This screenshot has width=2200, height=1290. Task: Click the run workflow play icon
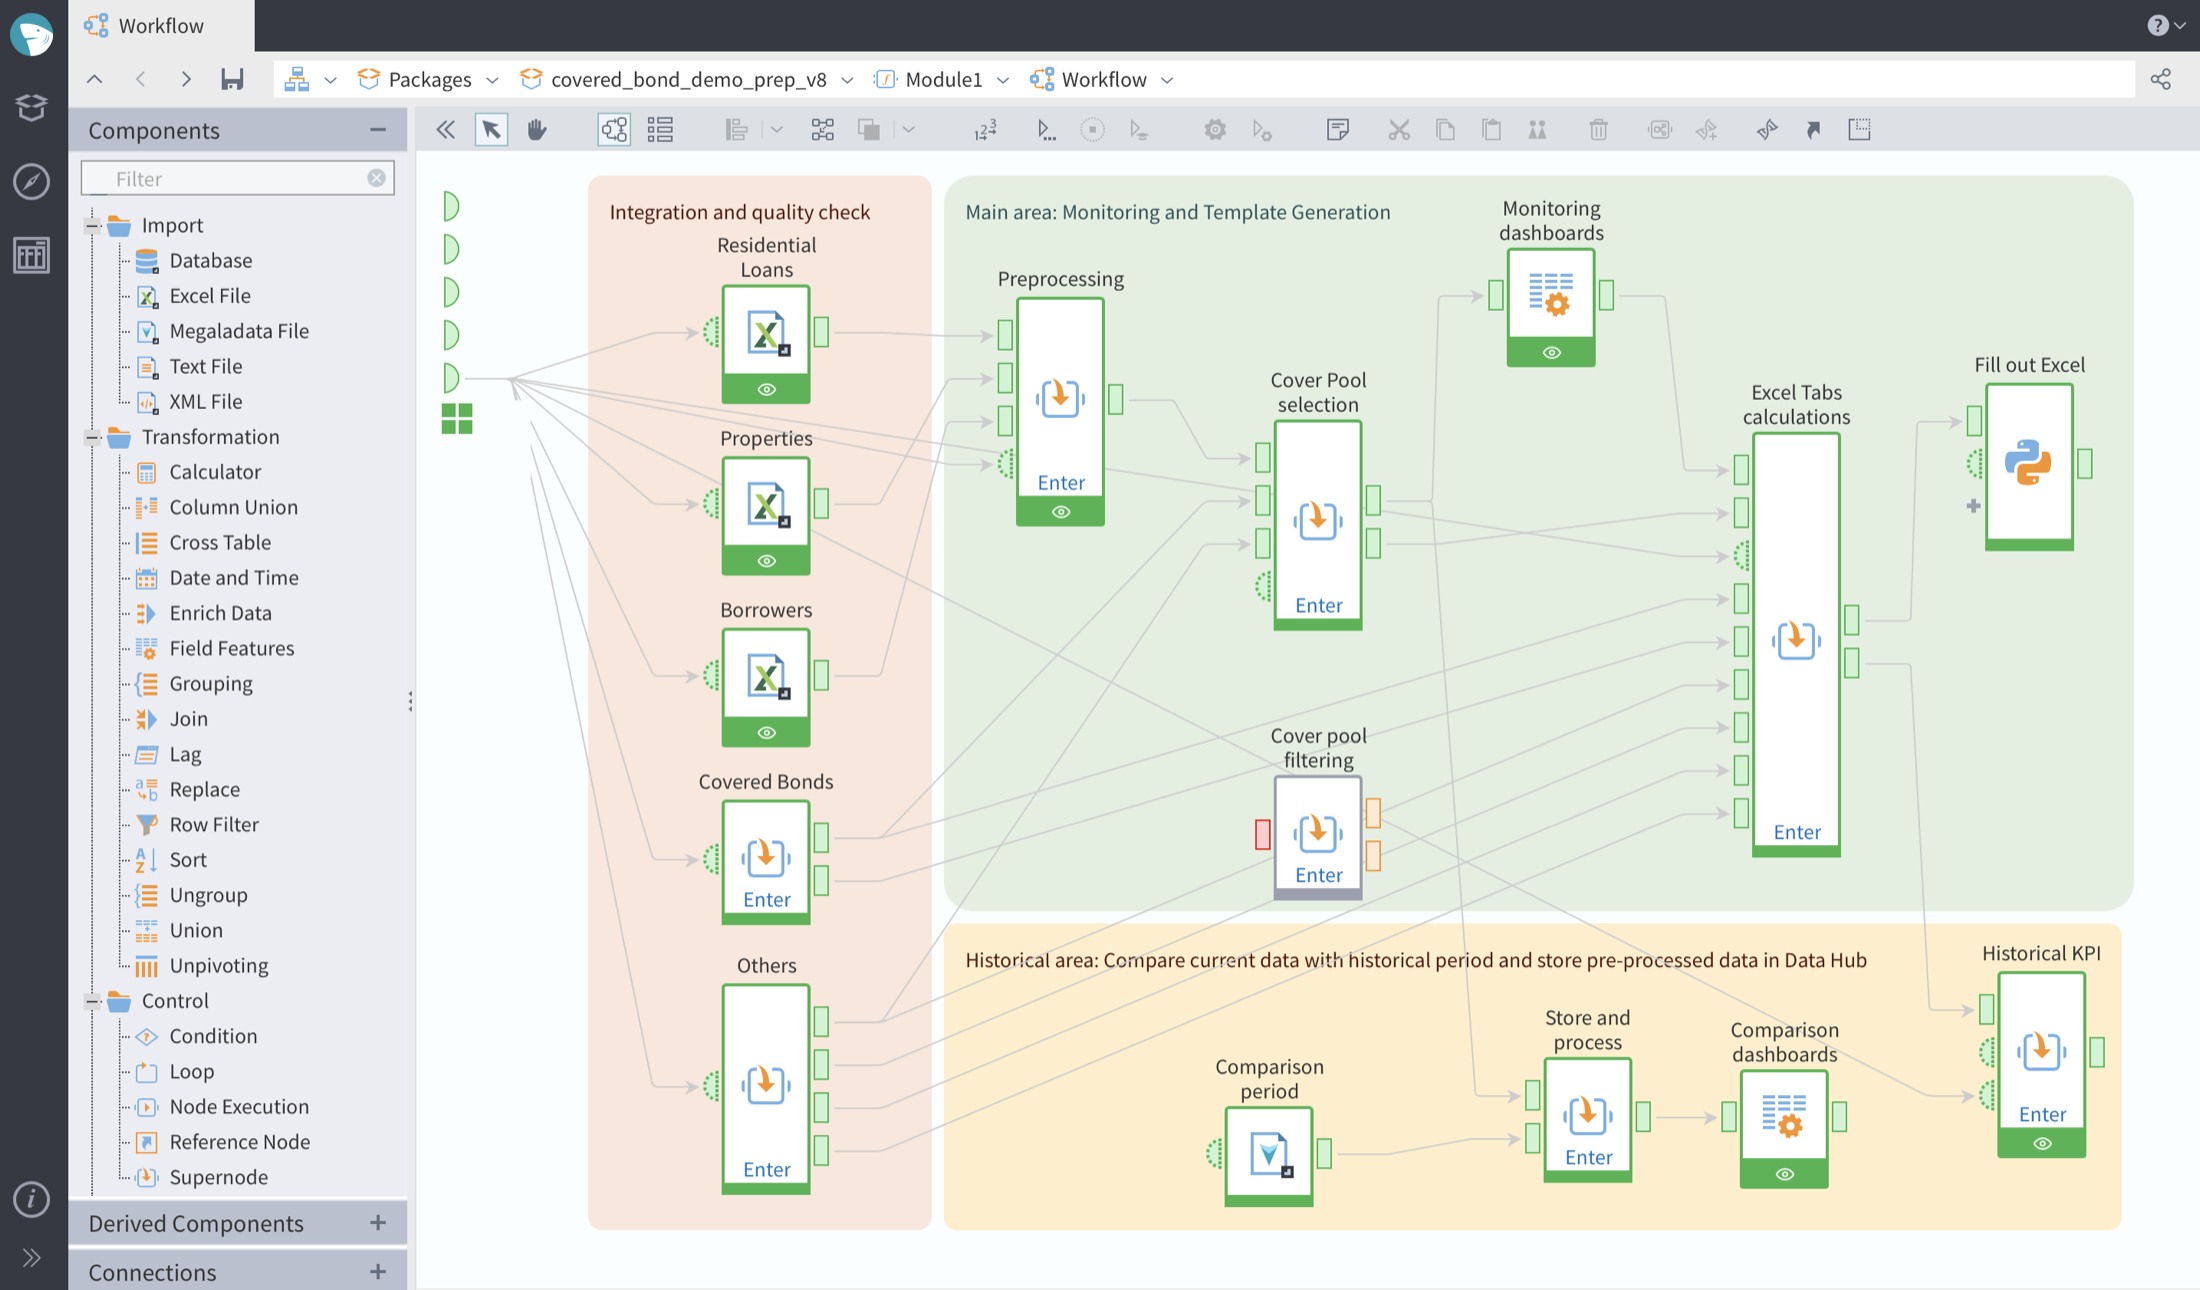coord(1045,130)
